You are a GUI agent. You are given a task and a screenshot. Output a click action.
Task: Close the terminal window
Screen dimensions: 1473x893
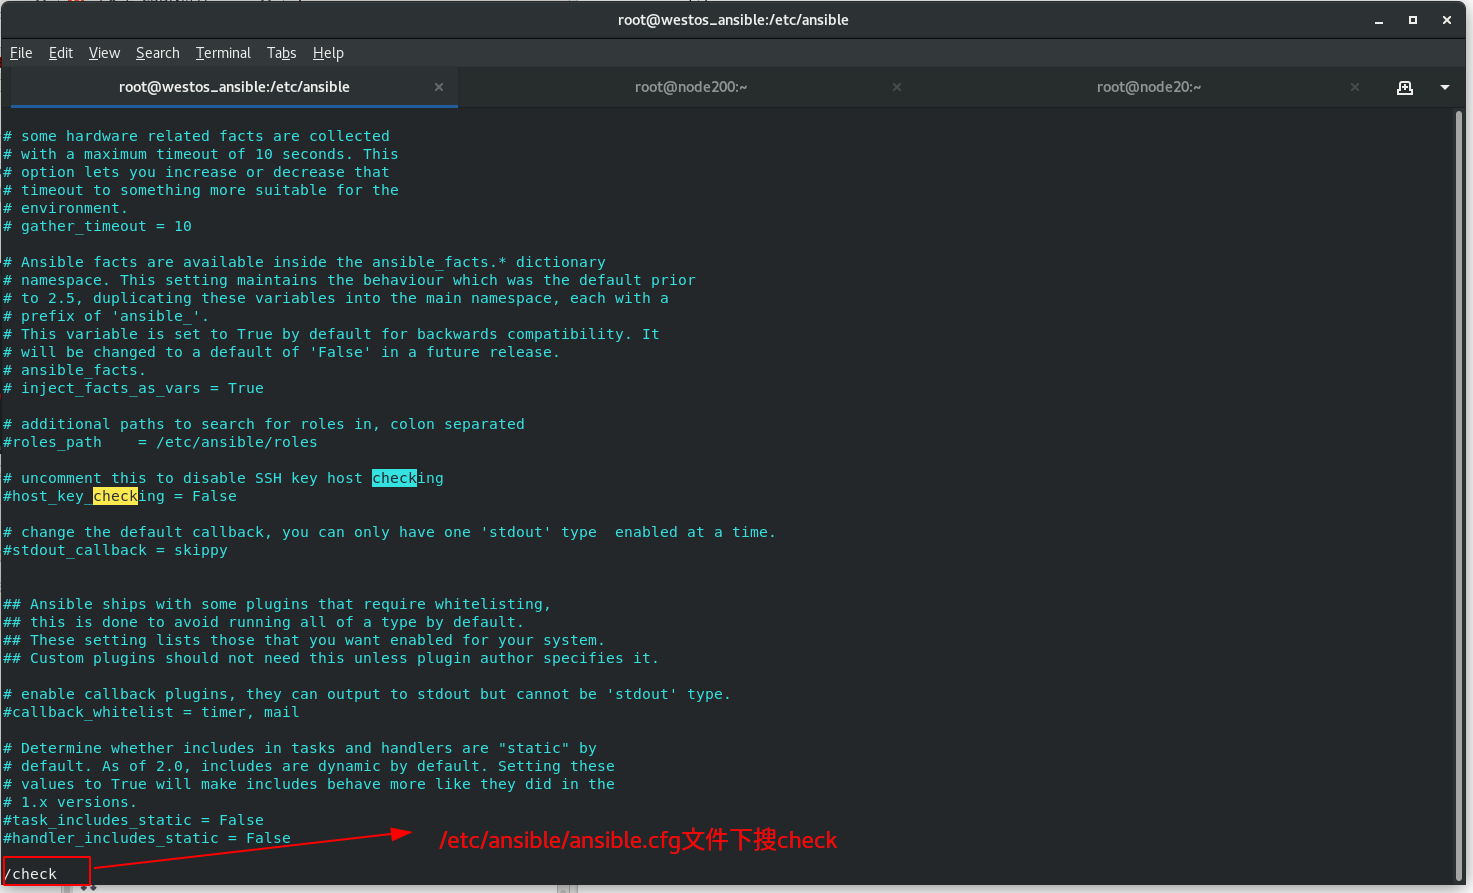1447,20
